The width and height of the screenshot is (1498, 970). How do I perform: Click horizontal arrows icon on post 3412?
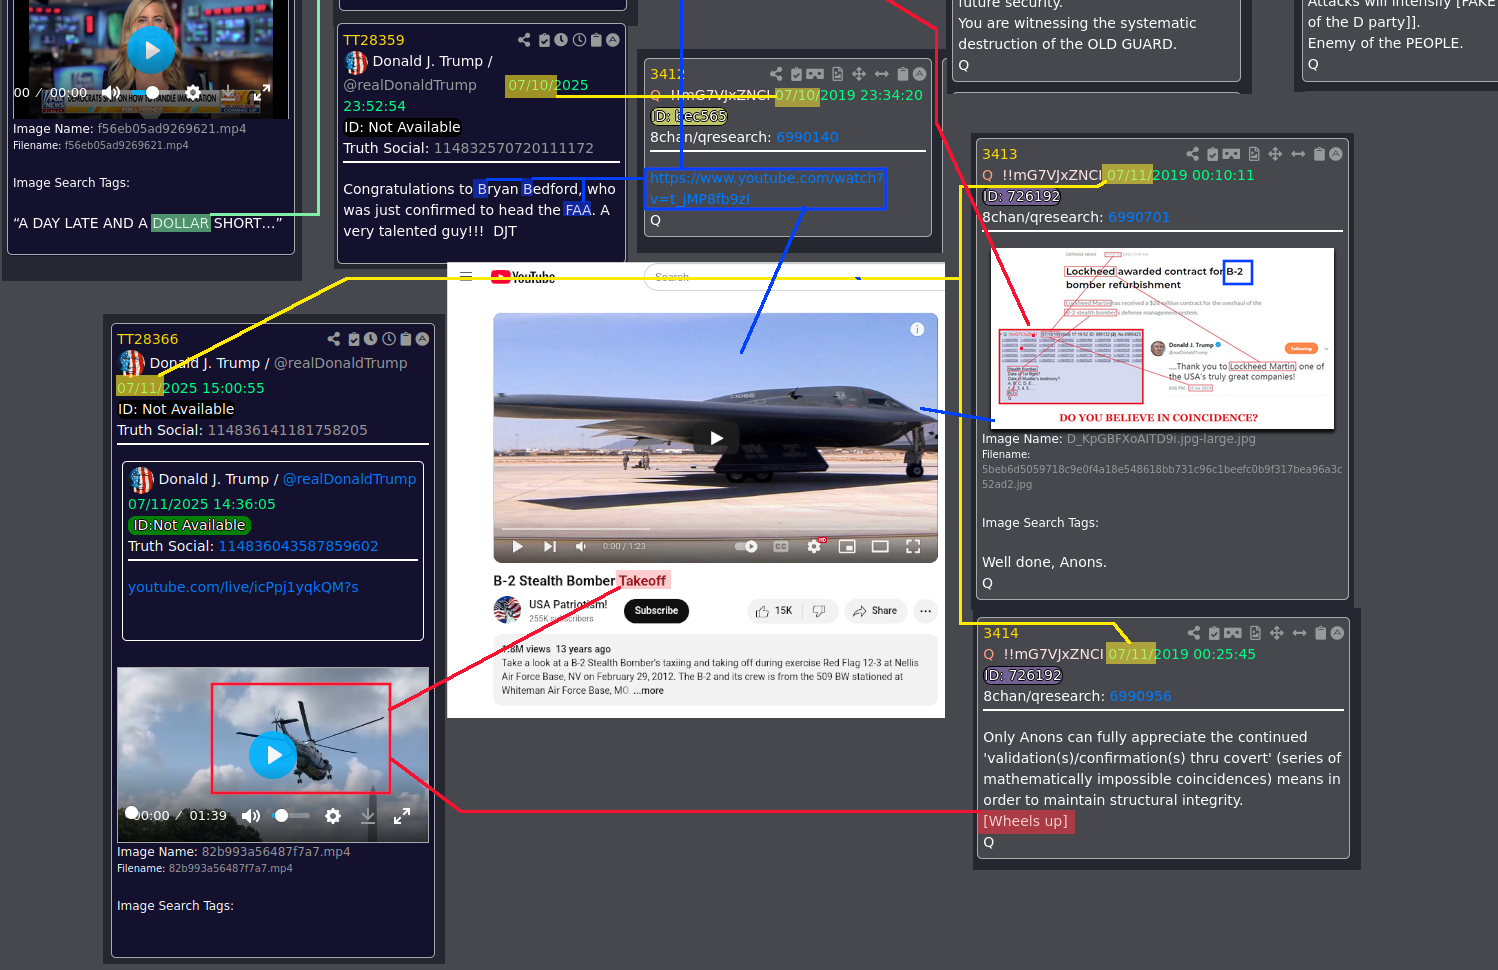pos(881,74)
